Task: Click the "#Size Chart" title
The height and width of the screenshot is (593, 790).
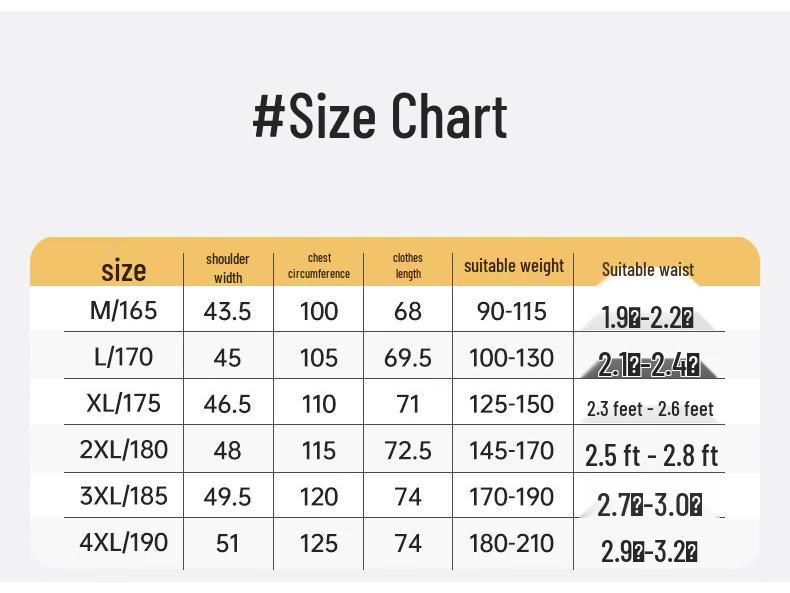Action: [x=380, y=116]
